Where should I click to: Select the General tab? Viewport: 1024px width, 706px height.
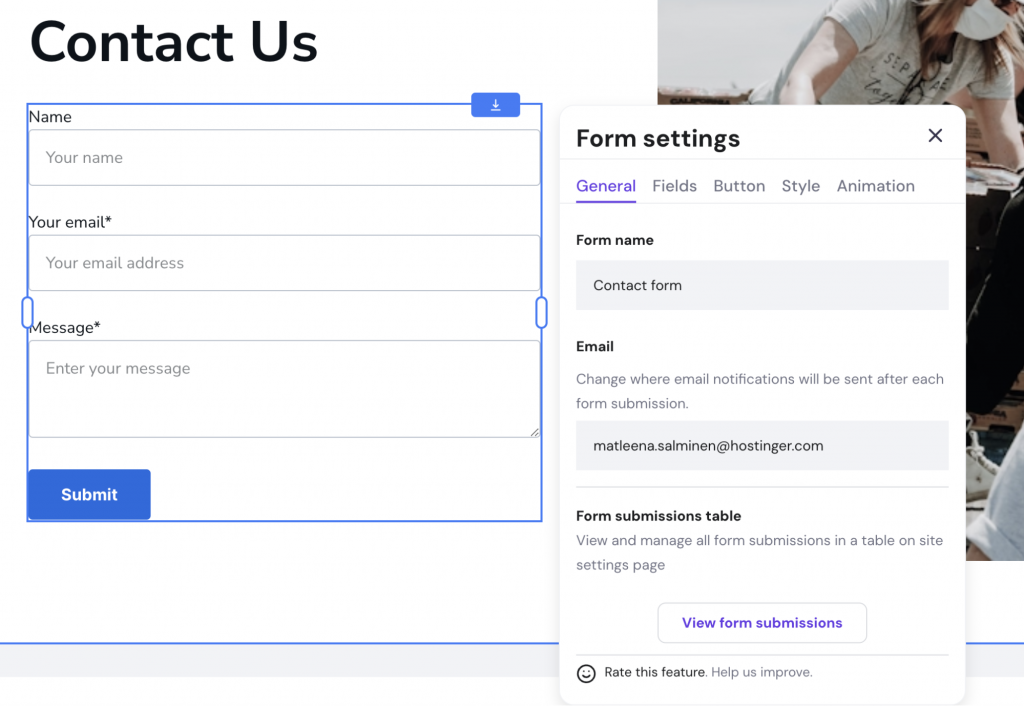(606, 186)
